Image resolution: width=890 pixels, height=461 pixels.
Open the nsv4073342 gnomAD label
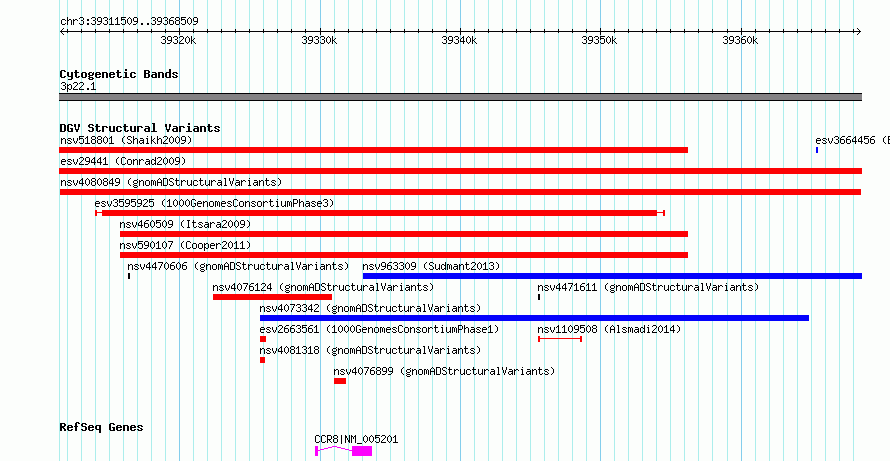(x=370, y=308)
